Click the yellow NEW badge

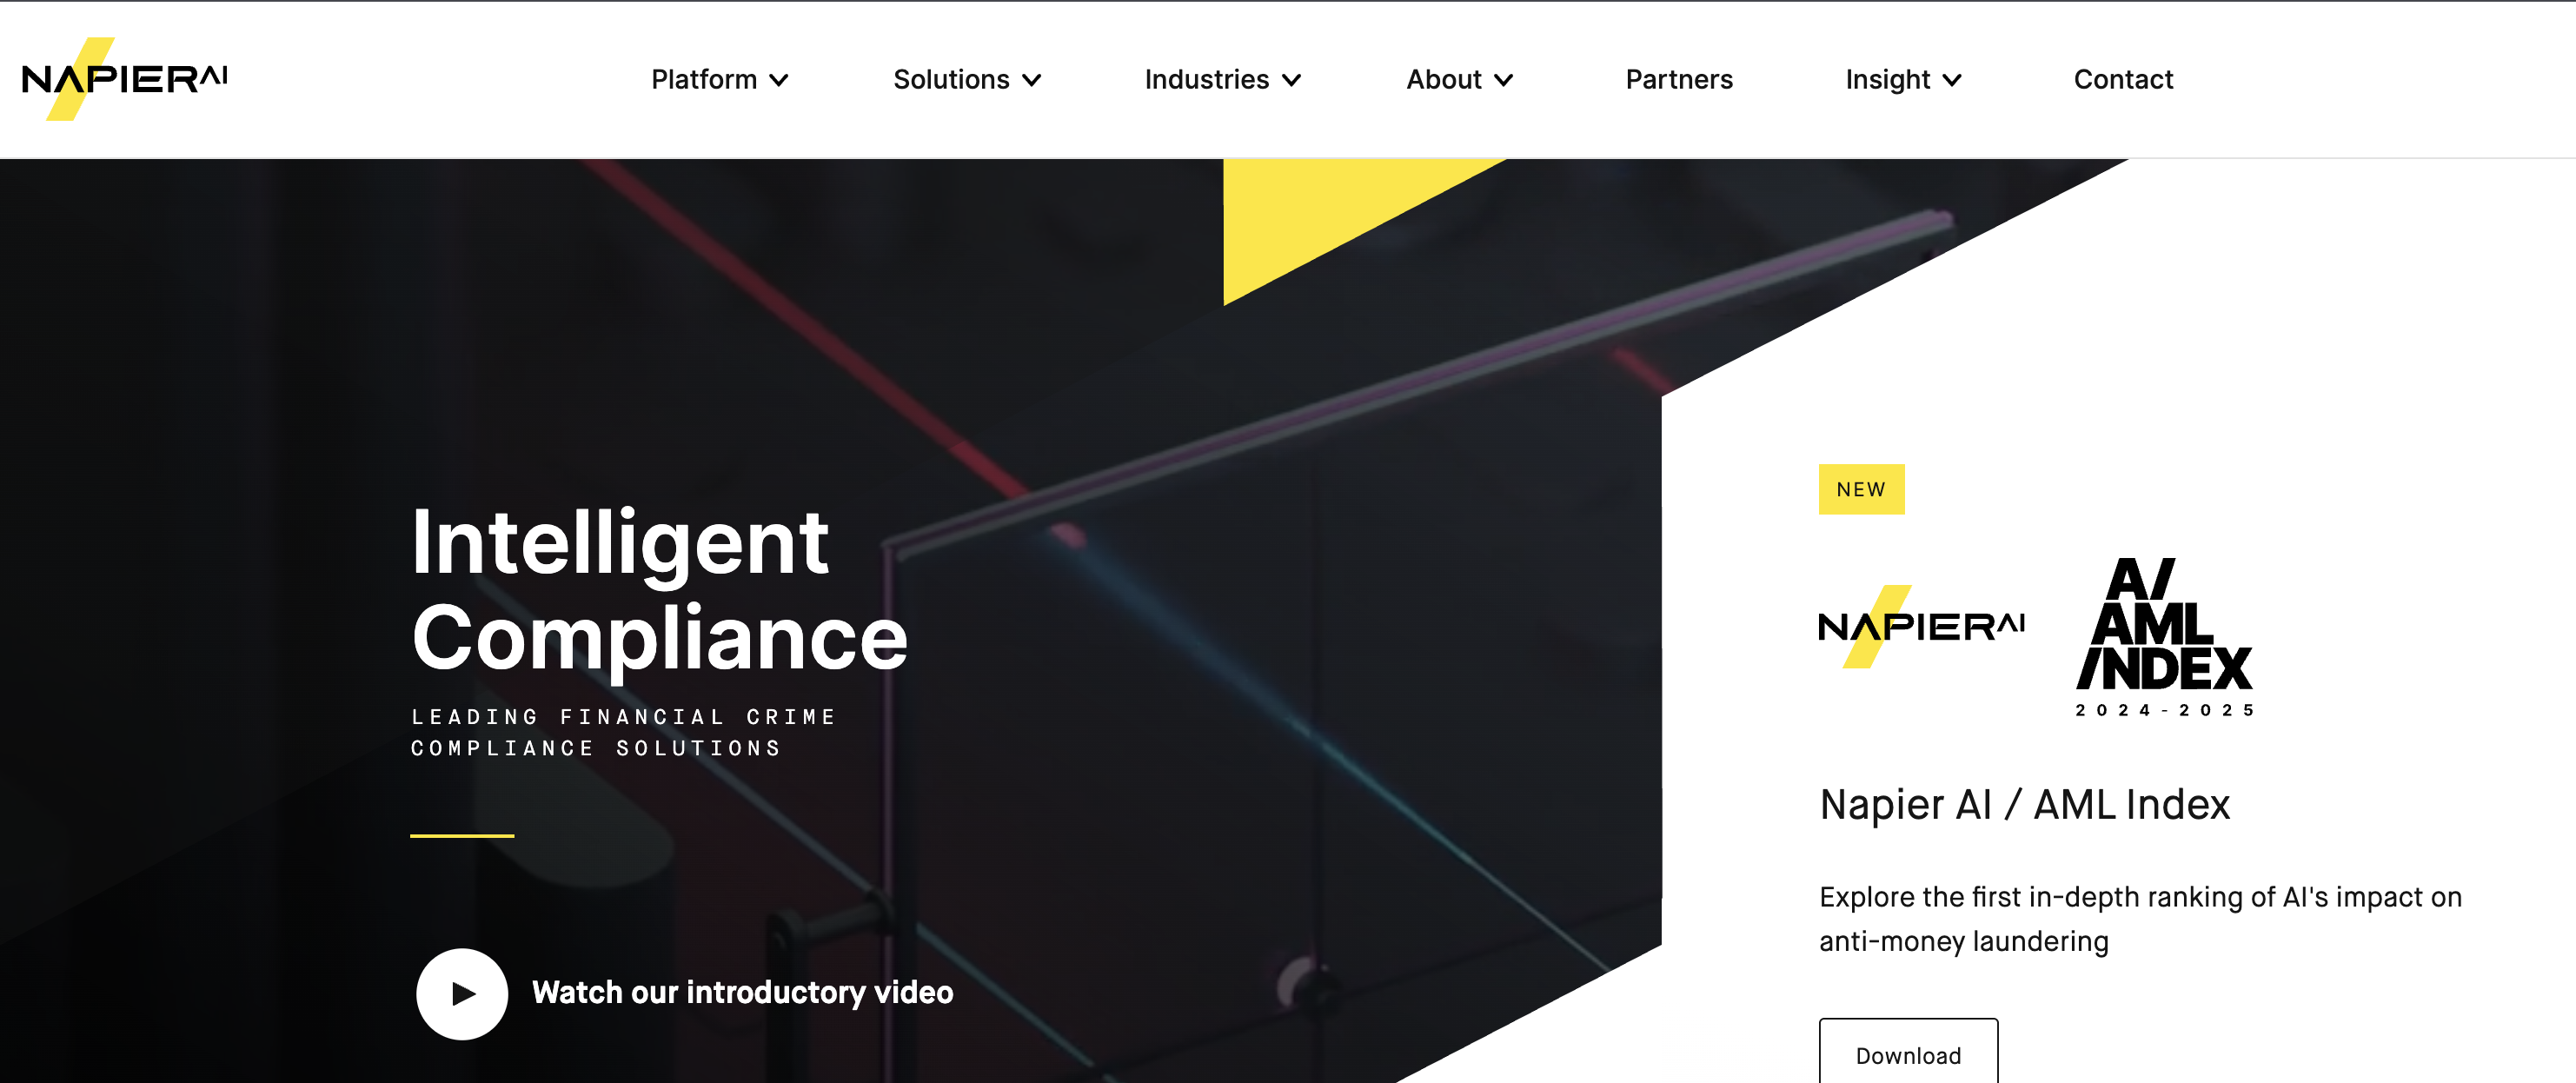pos(1861,489)
